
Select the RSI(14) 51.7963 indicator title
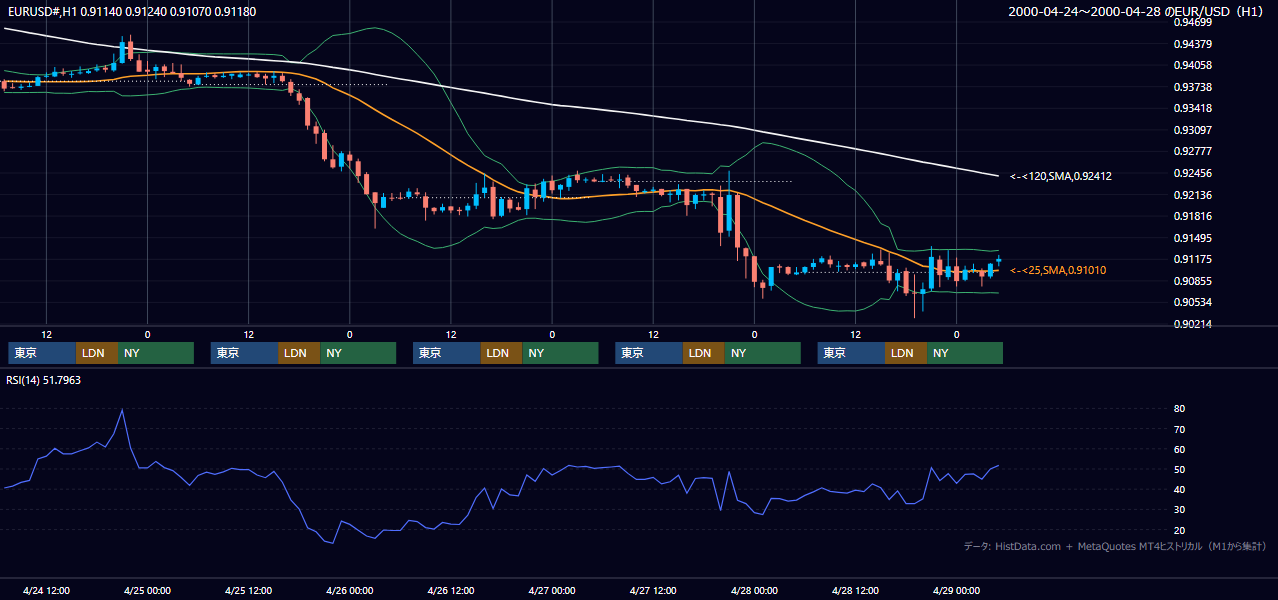pyautogui.click(x=44, y=381)
